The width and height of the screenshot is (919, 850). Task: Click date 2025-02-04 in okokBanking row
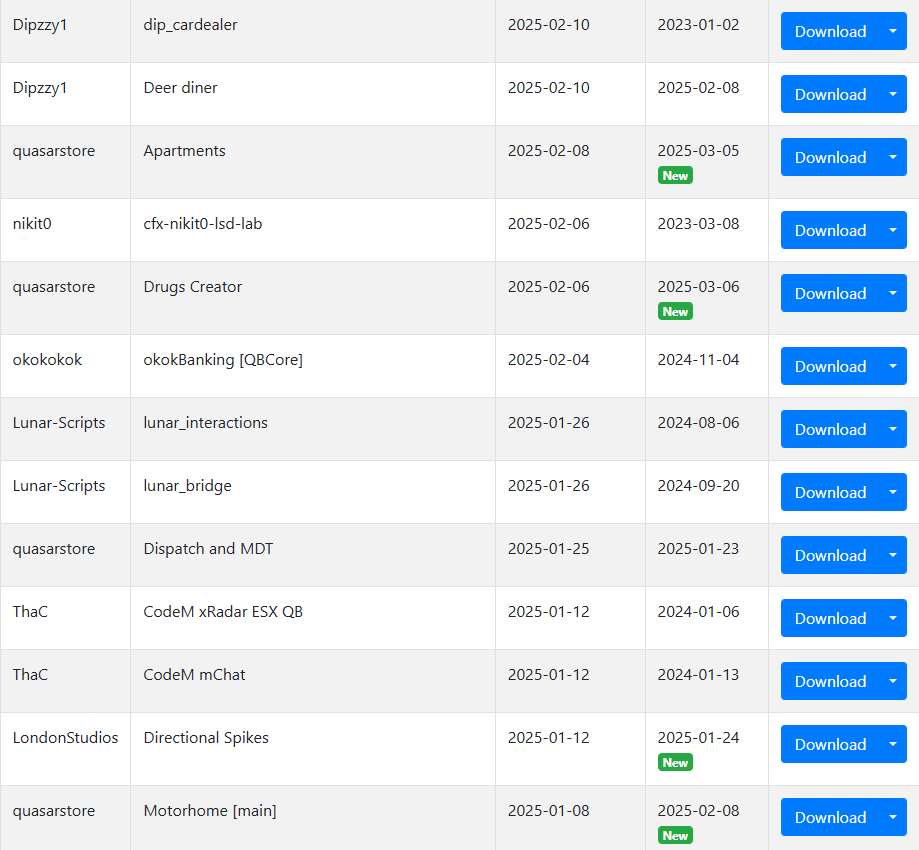(549, 360)
